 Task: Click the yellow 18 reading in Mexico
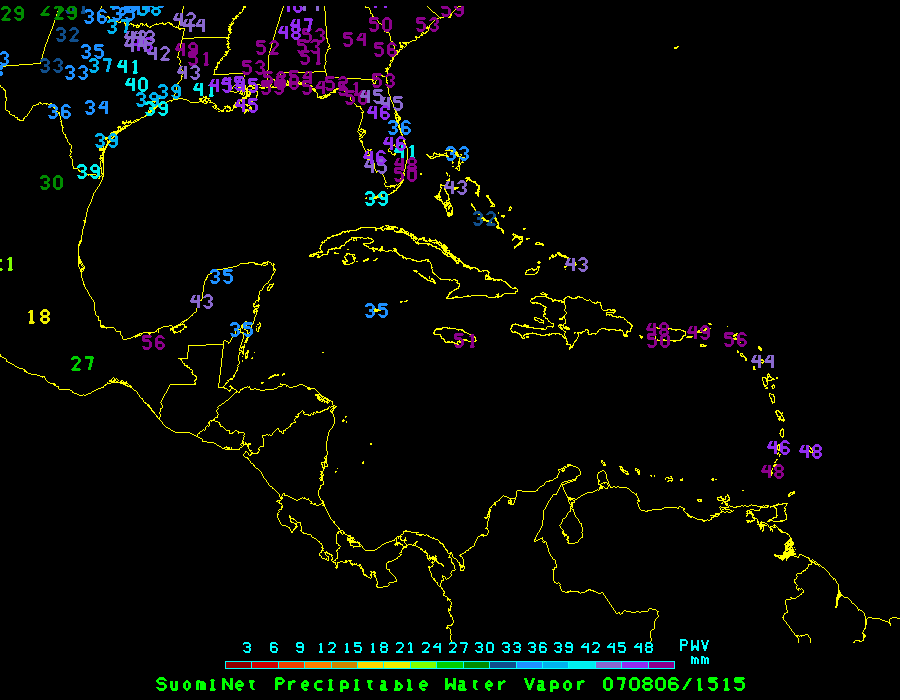coord(38,317)
